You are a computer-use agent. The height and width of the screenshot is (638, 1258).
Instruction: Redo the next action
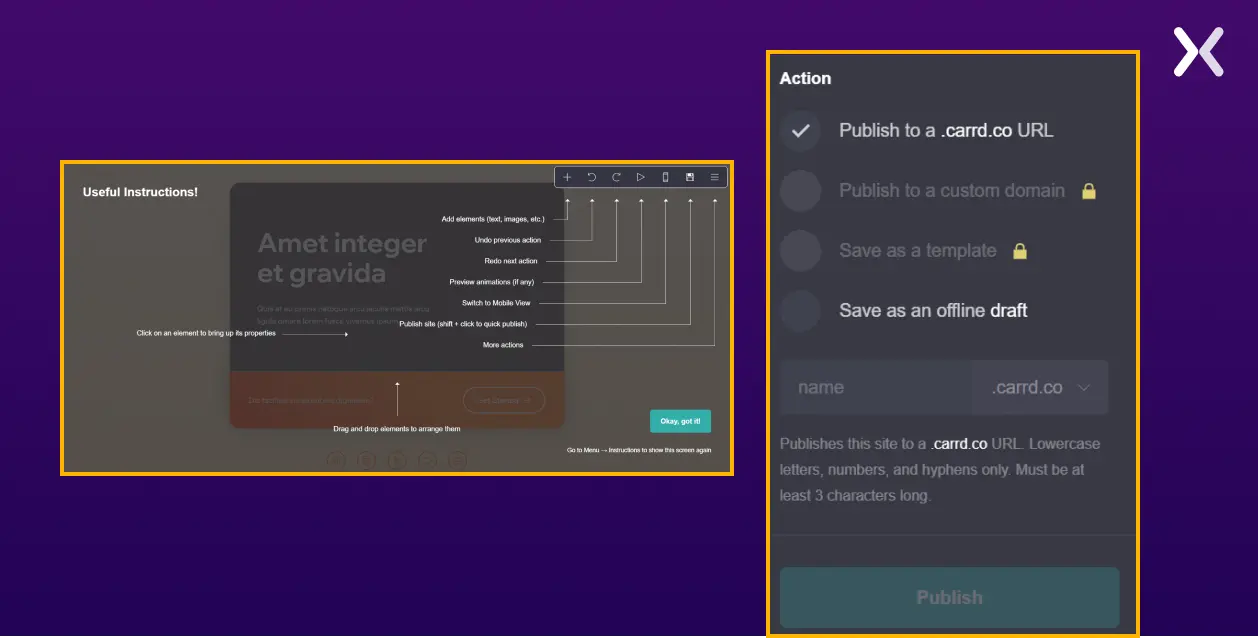click(616, 177)
